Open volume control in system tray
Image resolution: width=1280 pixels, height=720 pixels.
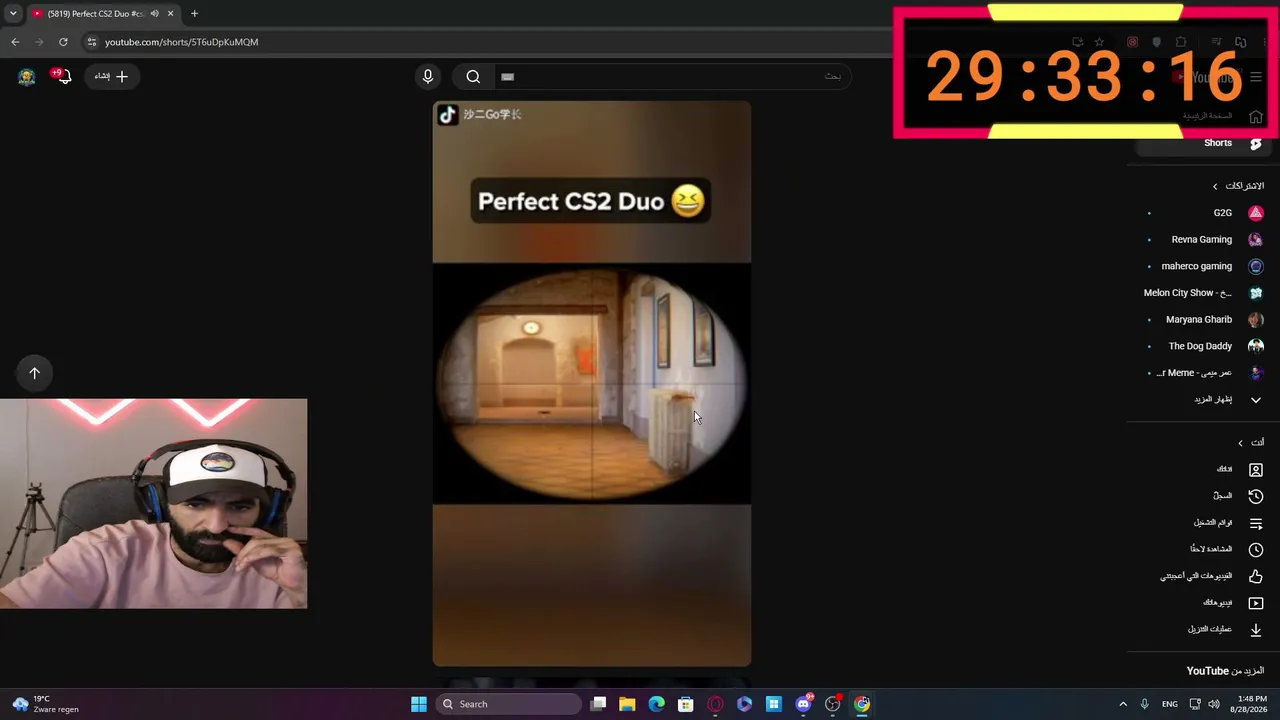pos(1214,704)
